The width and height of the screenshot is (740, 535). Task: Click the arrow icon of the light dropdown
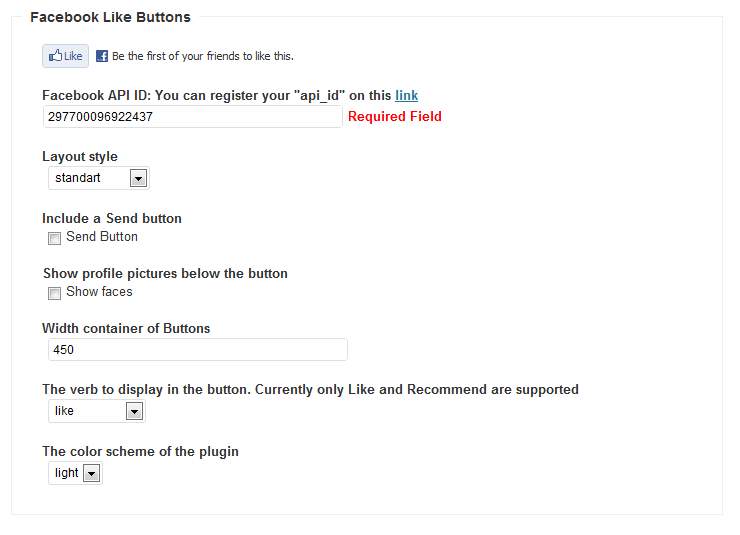92,473
